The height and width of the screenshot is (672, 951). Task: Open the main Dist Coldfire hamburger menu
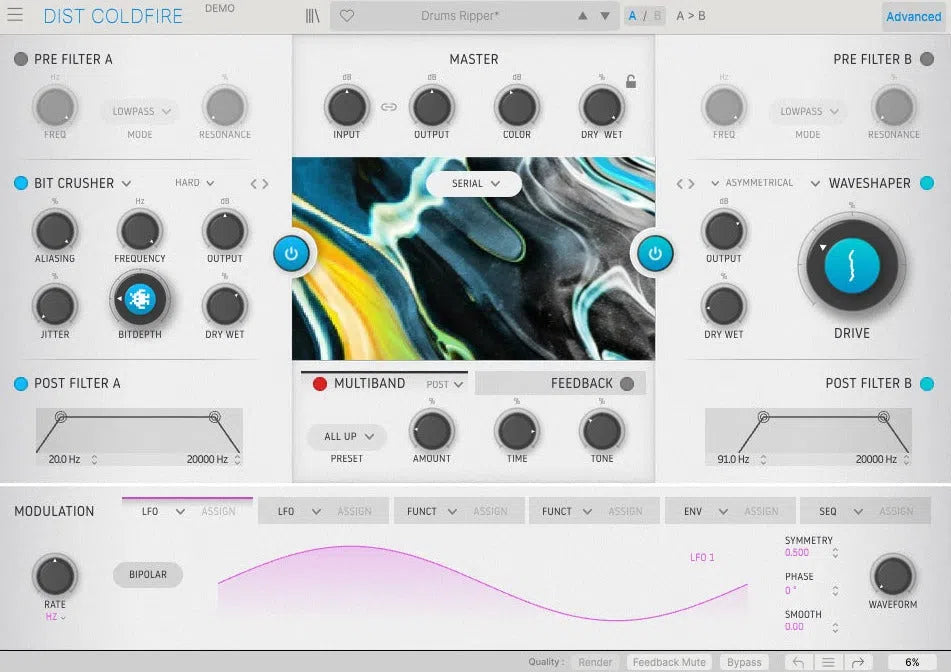14,15
